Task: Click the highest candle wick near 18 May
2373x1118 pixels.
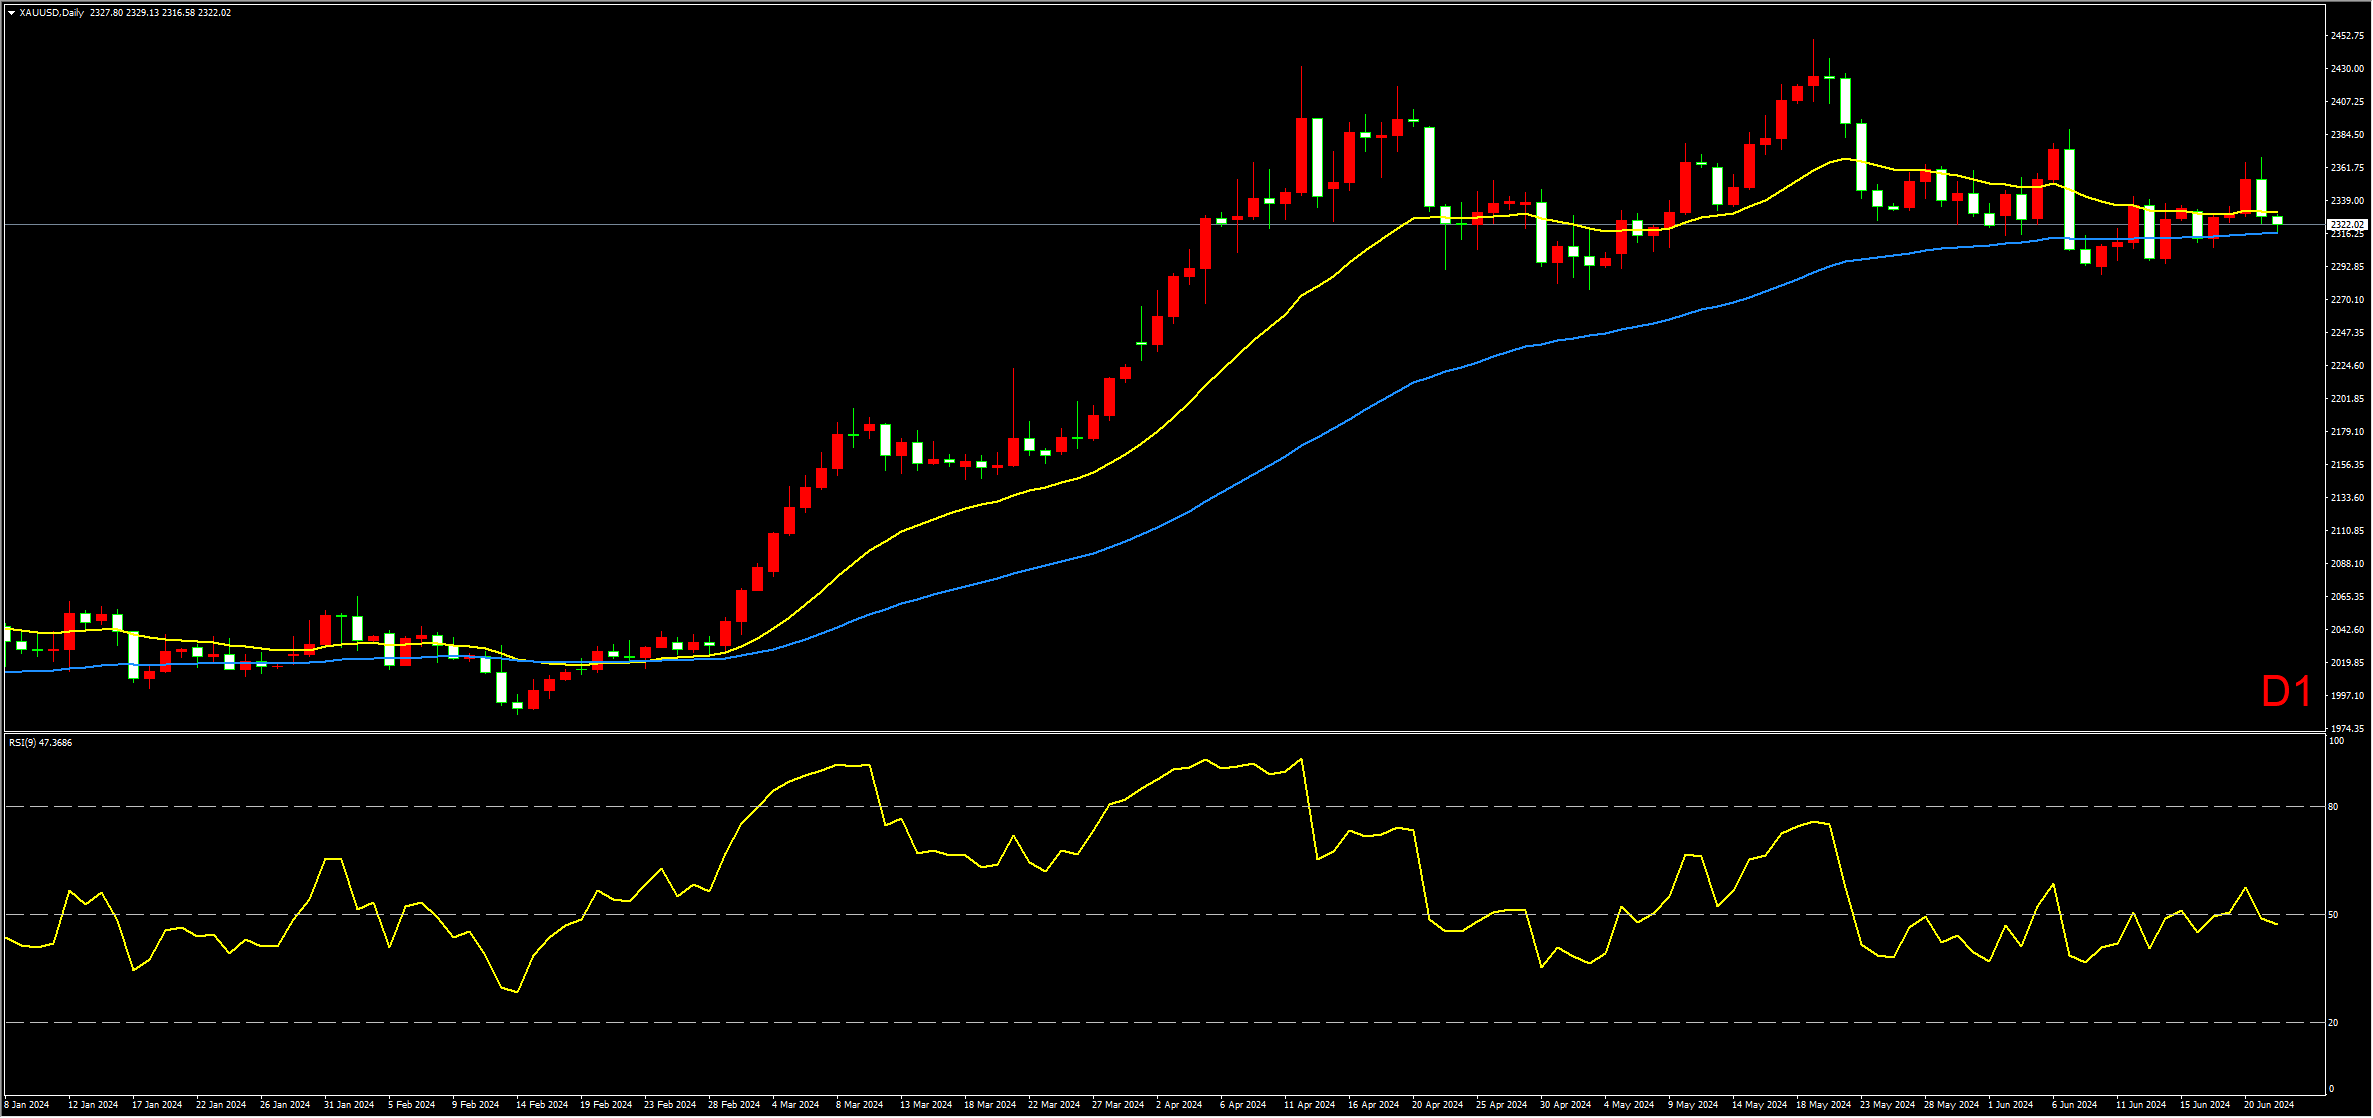Action: tap(1813, 58)
